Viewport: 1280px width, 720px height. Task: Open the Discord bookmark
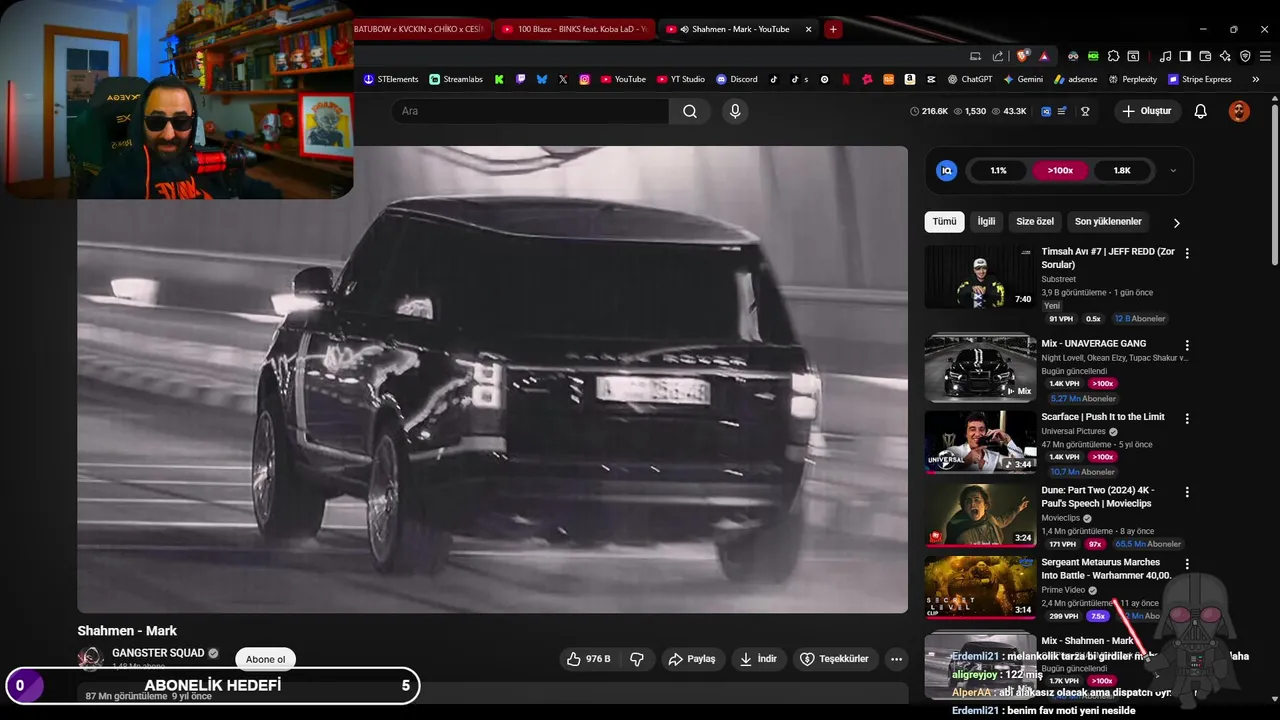737,79
